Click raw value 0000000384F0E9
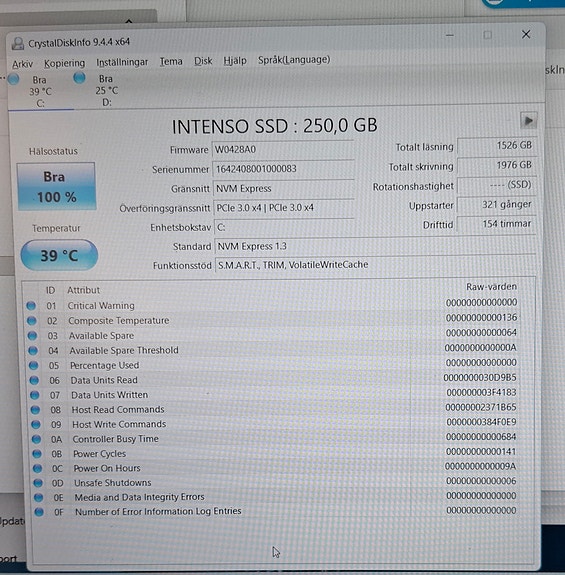 (481, 422)
